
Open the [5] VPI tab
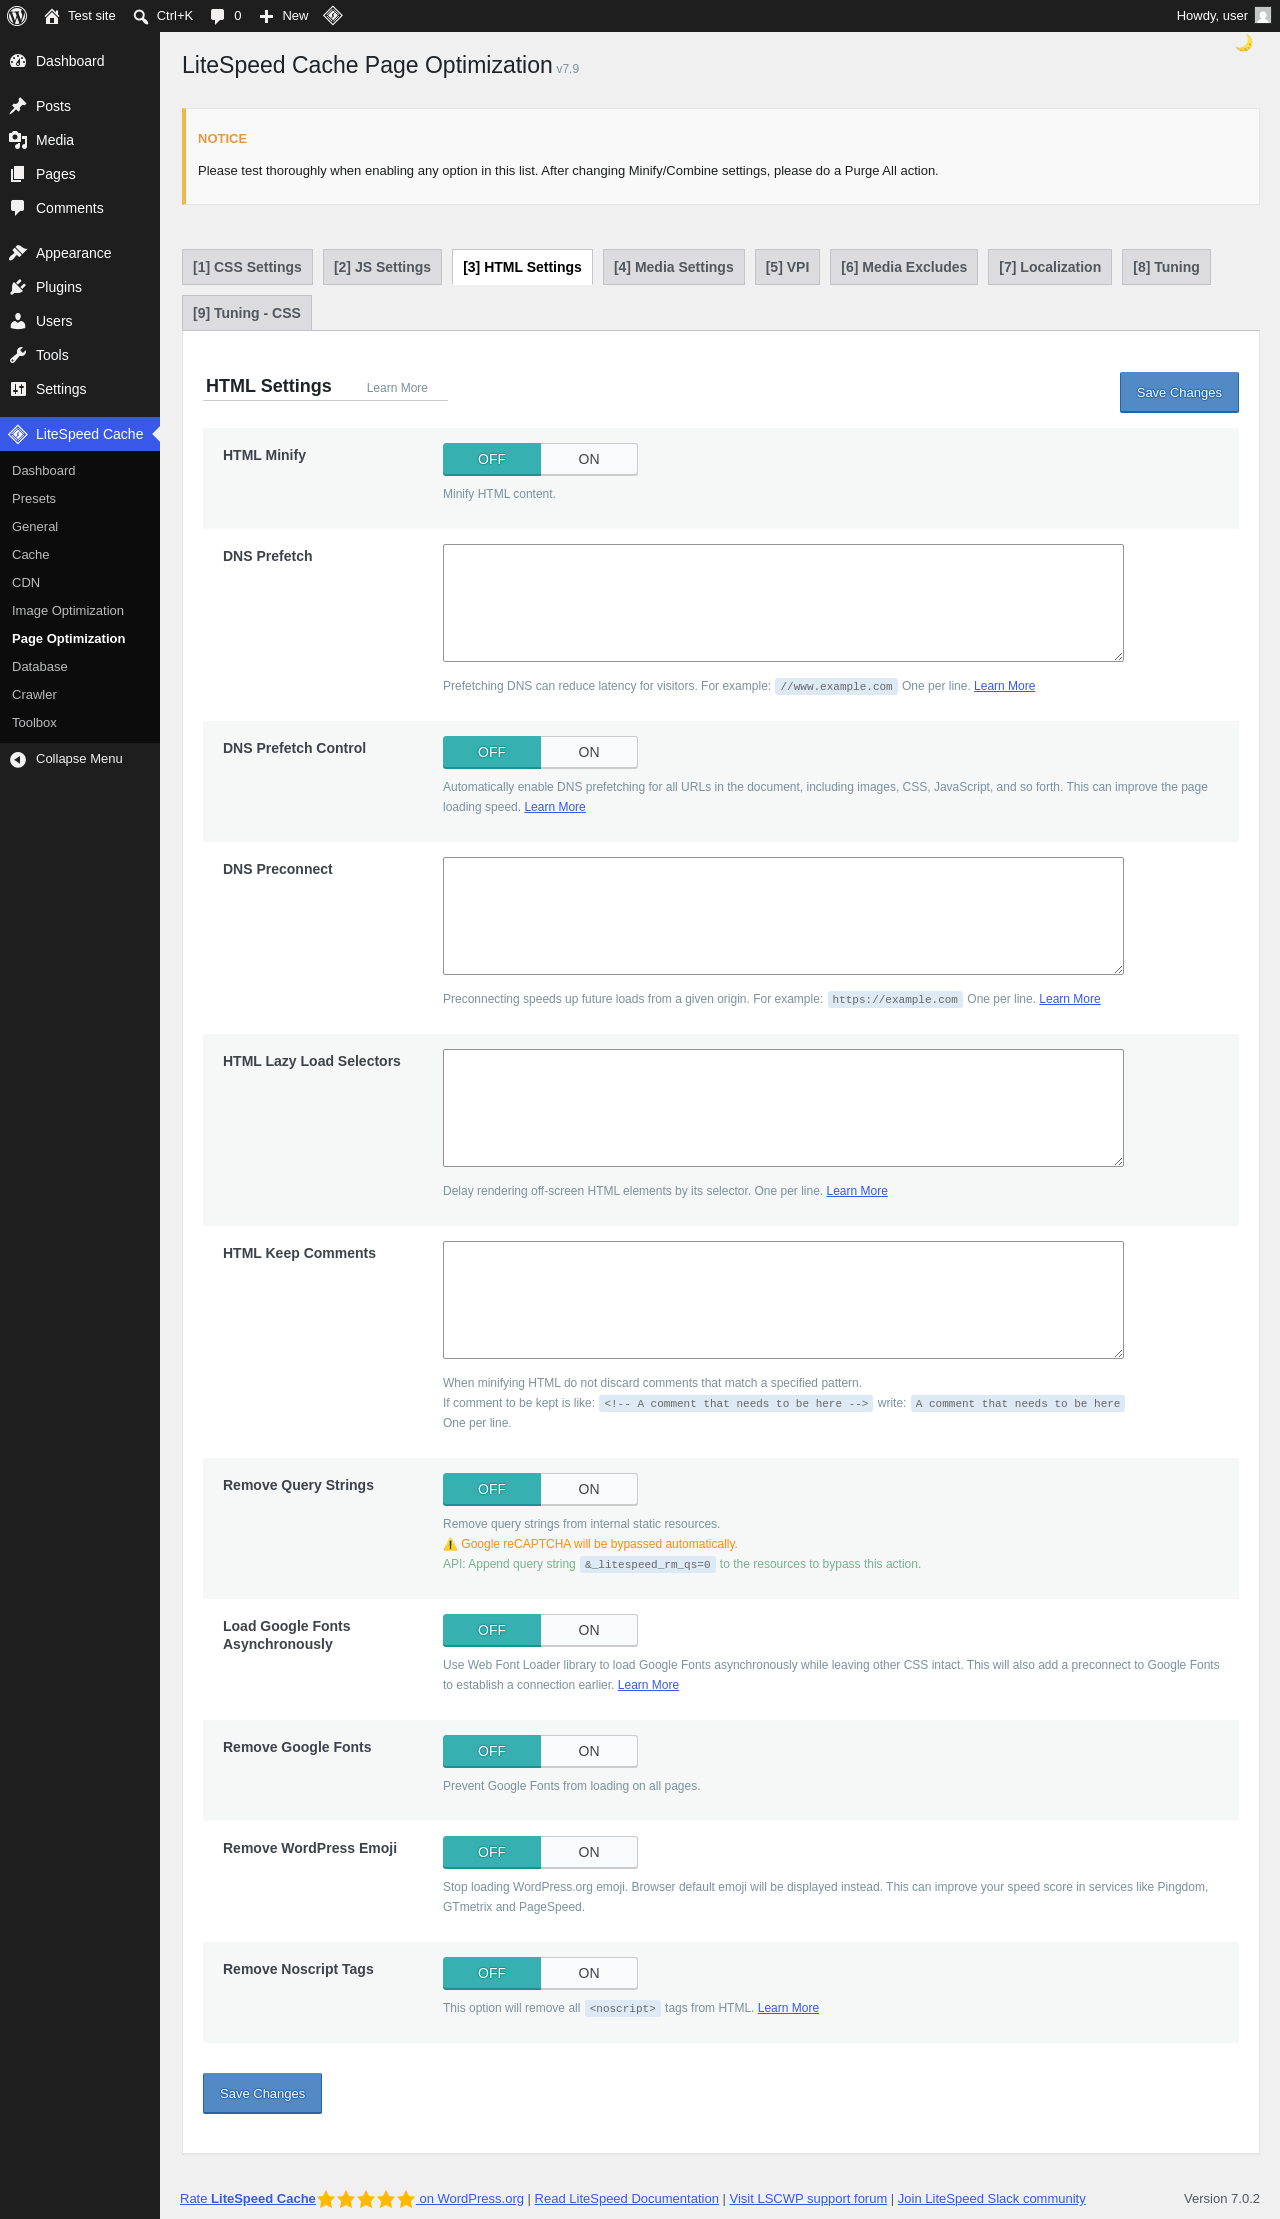point(787,267)
